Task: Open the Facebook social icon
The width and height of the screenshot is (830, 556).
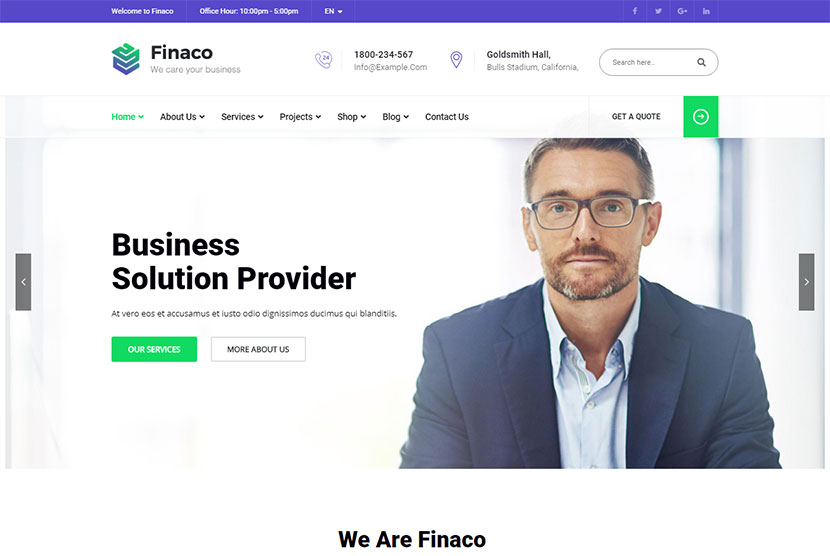Action: (x=635, y=11)
